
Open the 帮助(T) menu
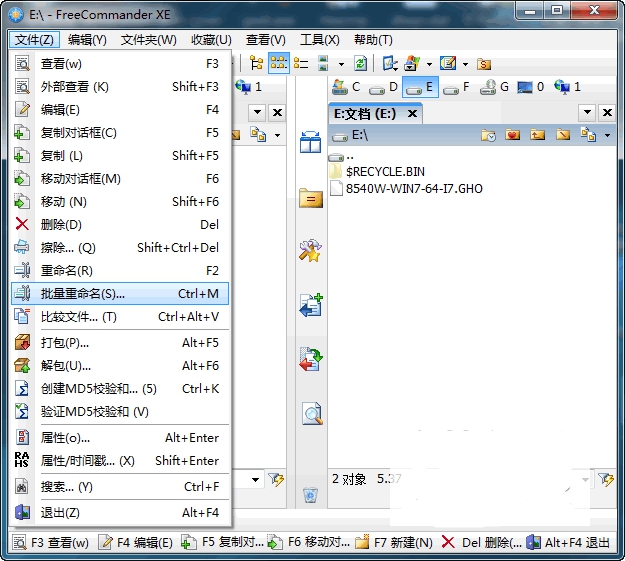[x=373, y=39]
